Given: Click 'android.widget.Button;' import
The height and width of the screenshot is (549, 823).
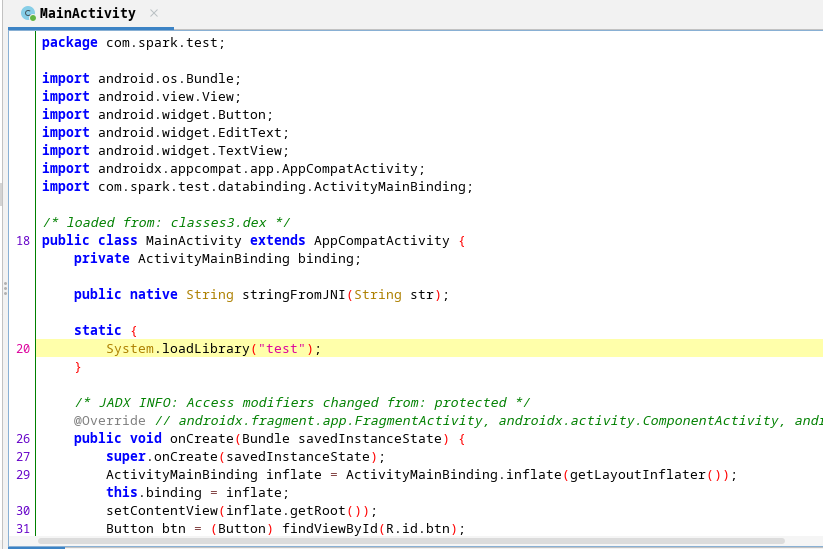Looking at the screenshot, I should click(185, 114).
